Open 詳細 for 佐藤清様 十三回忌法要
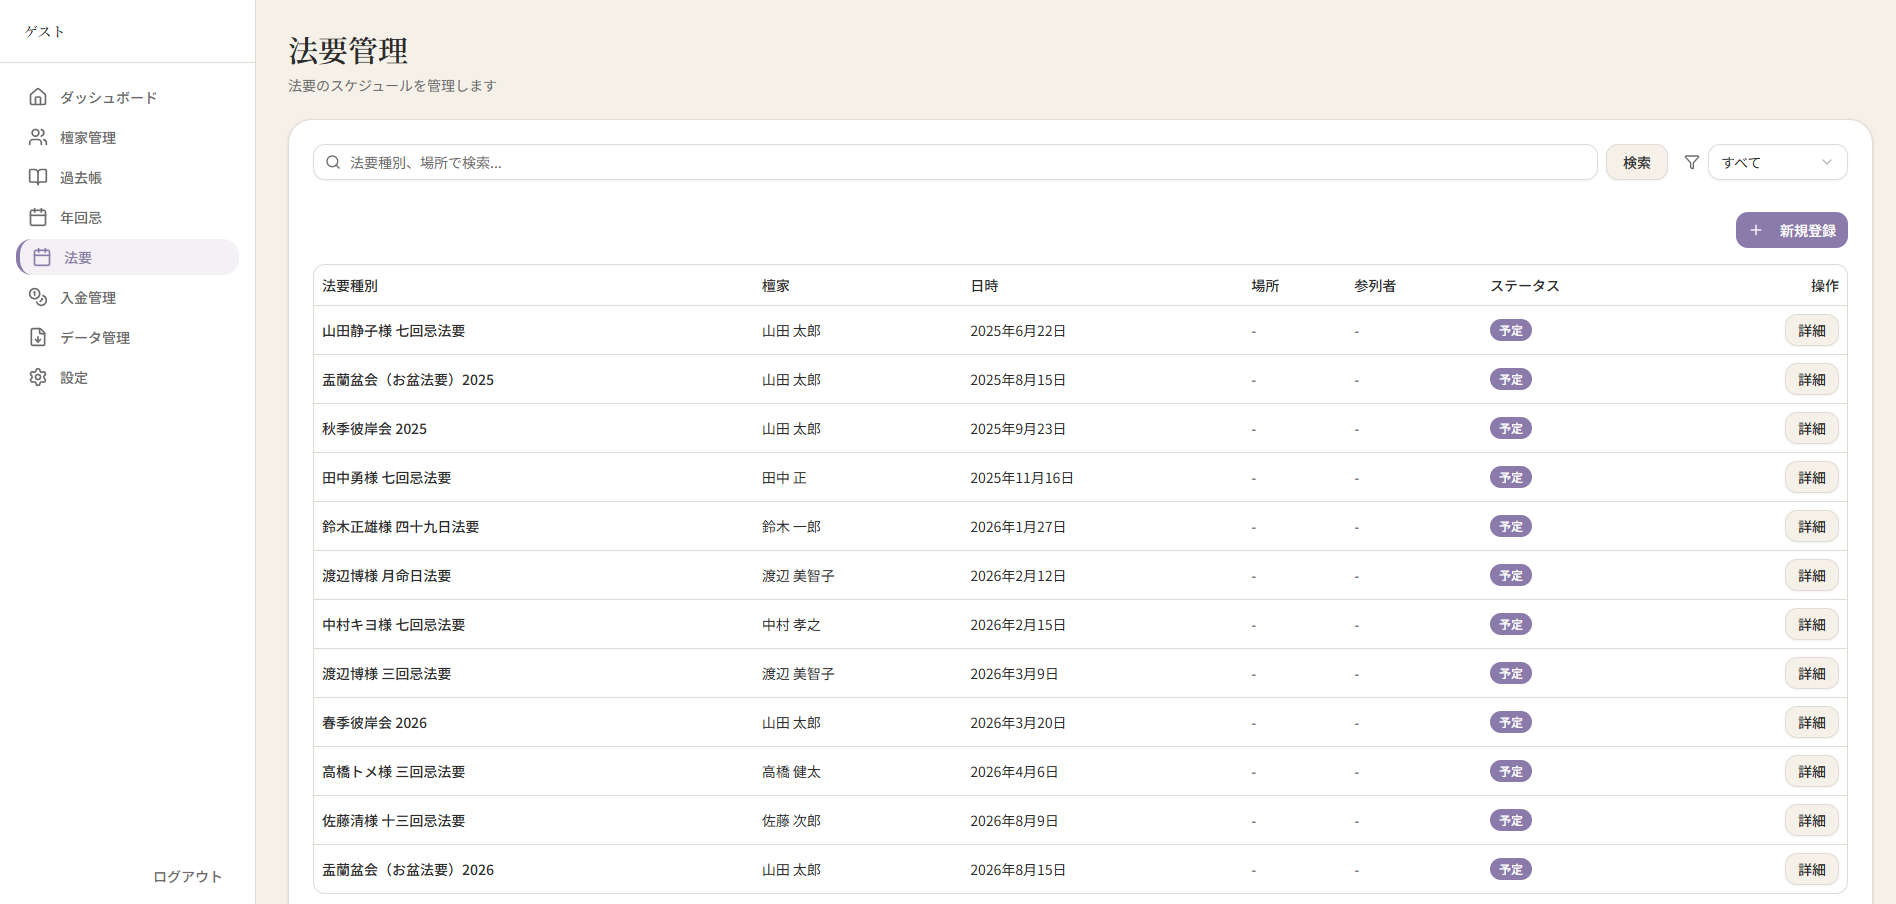The height and width of the screenshot is (904, 1896). point(1811,821)
